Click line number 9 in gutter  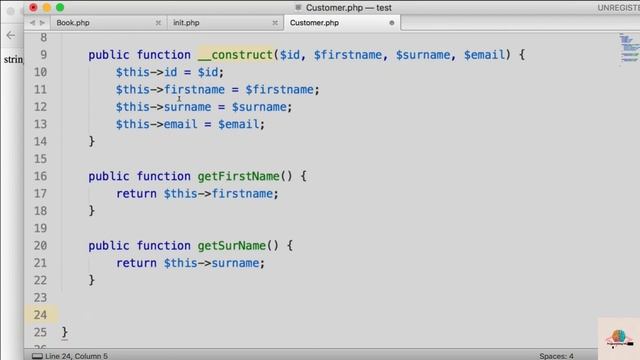pyautogui.click(x=43, y=55)
